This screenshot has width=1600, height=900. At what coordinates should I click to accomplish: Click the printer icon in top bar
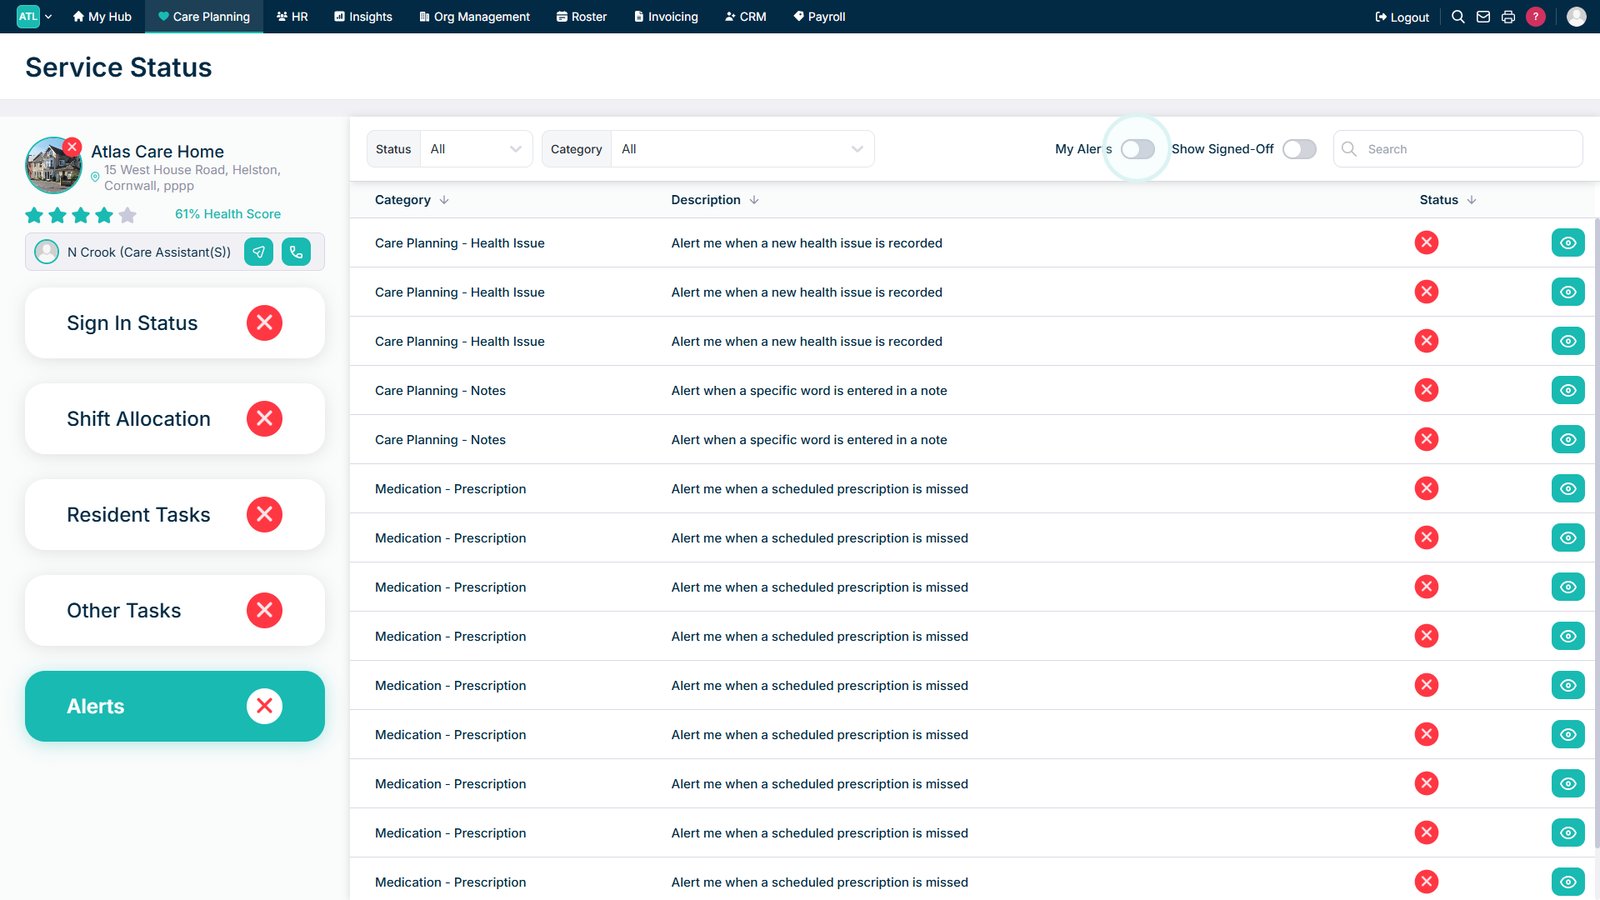(x=1508, y=17)
